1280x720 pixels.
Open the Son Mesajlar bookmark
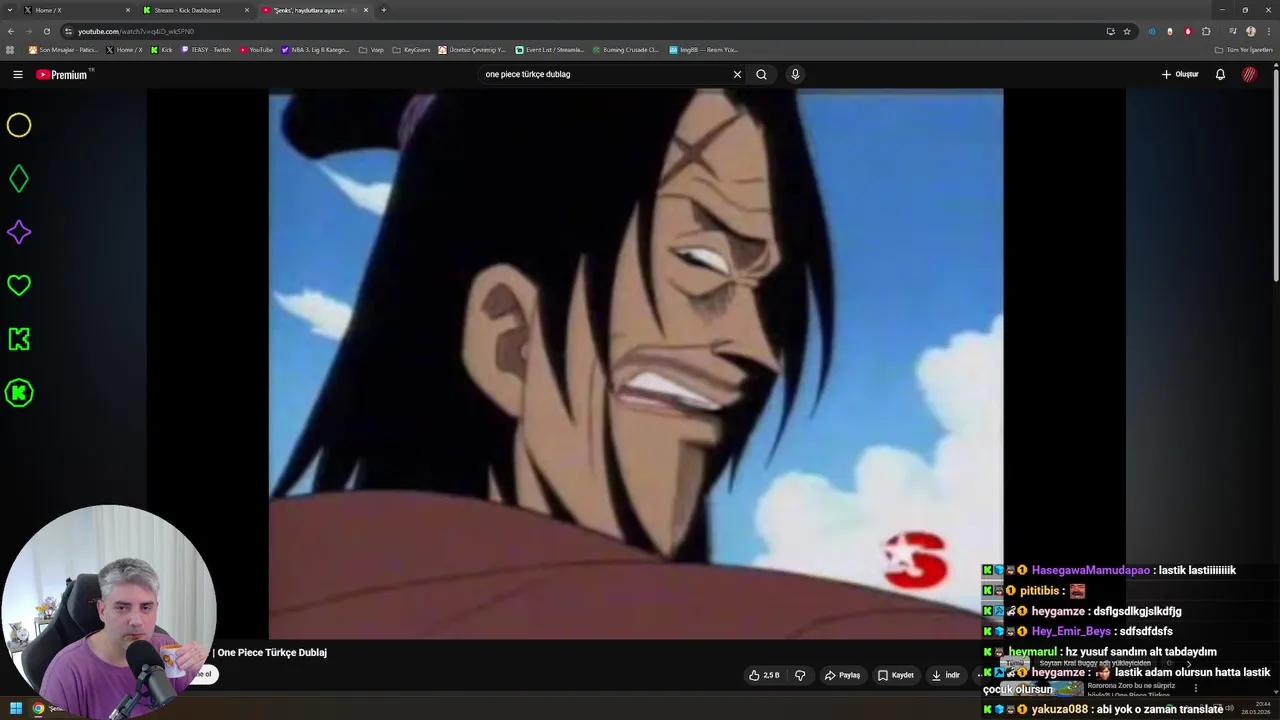63,49
